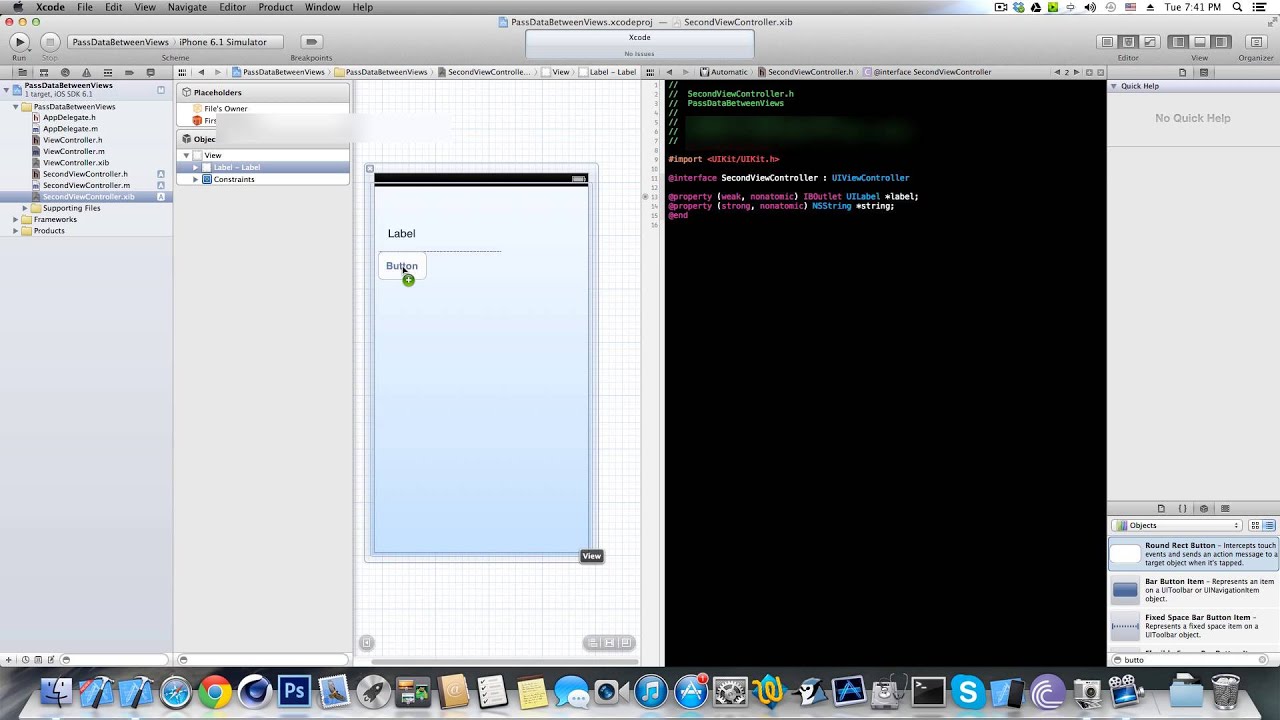Open the Product menu
The image size is (1280, 720).
275,7
